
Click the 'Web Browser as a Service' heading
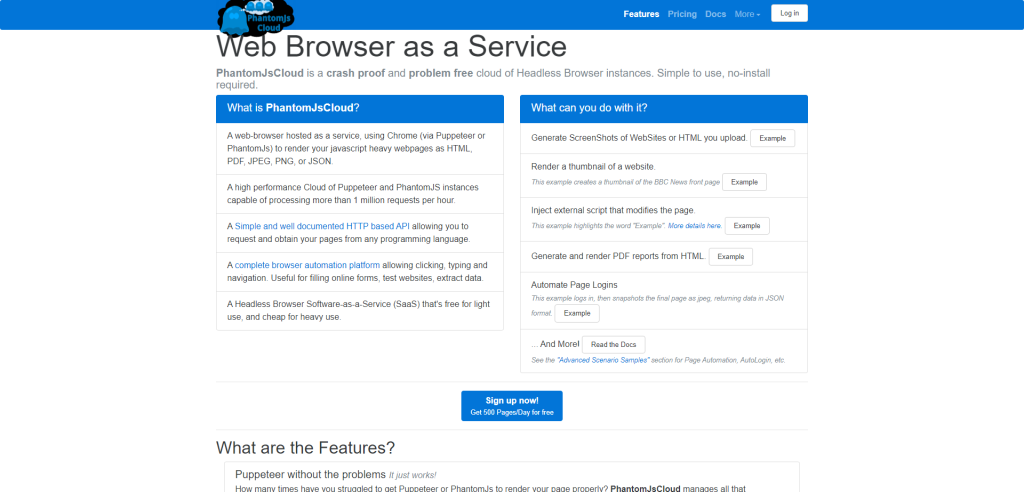coord(391,47)
